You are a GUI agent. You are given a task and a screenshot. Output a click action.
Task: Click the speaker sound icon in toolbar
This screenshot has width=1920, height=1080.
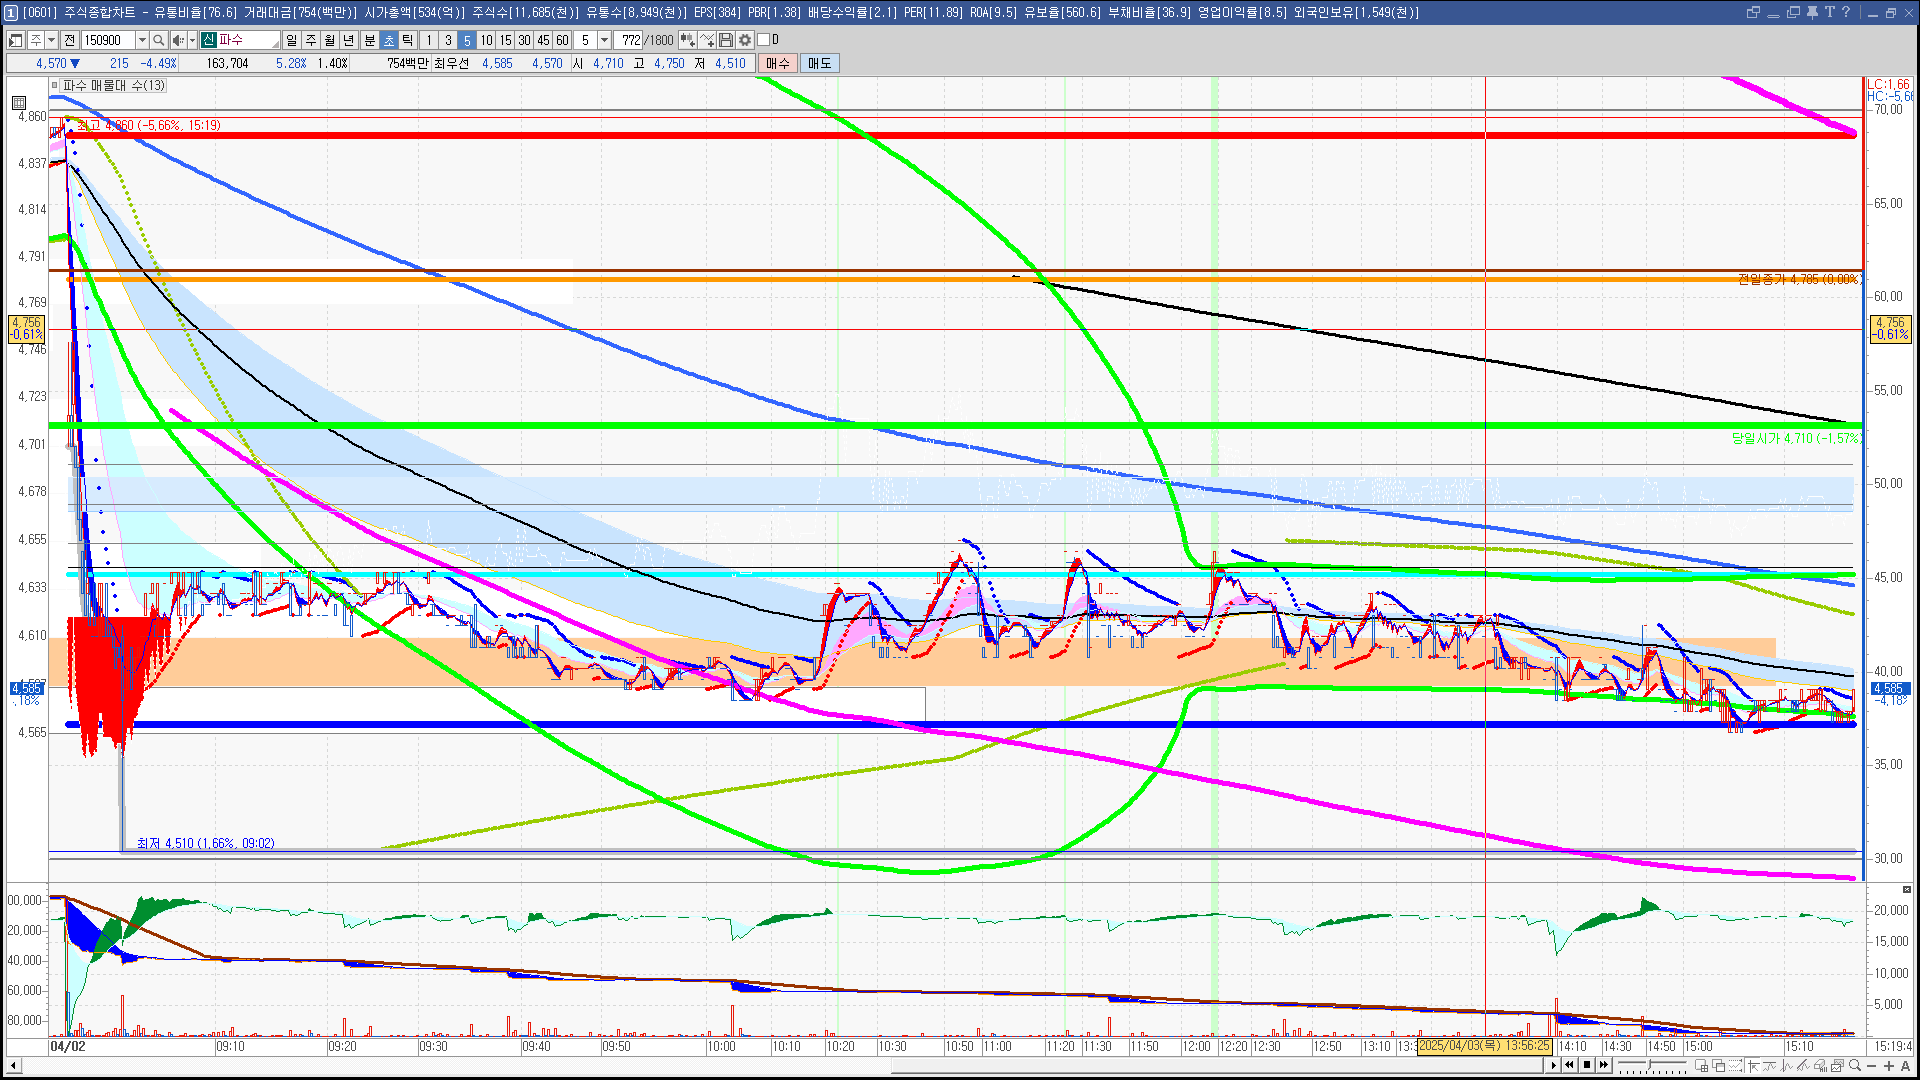pyautogui.click(x=178, y=40)
